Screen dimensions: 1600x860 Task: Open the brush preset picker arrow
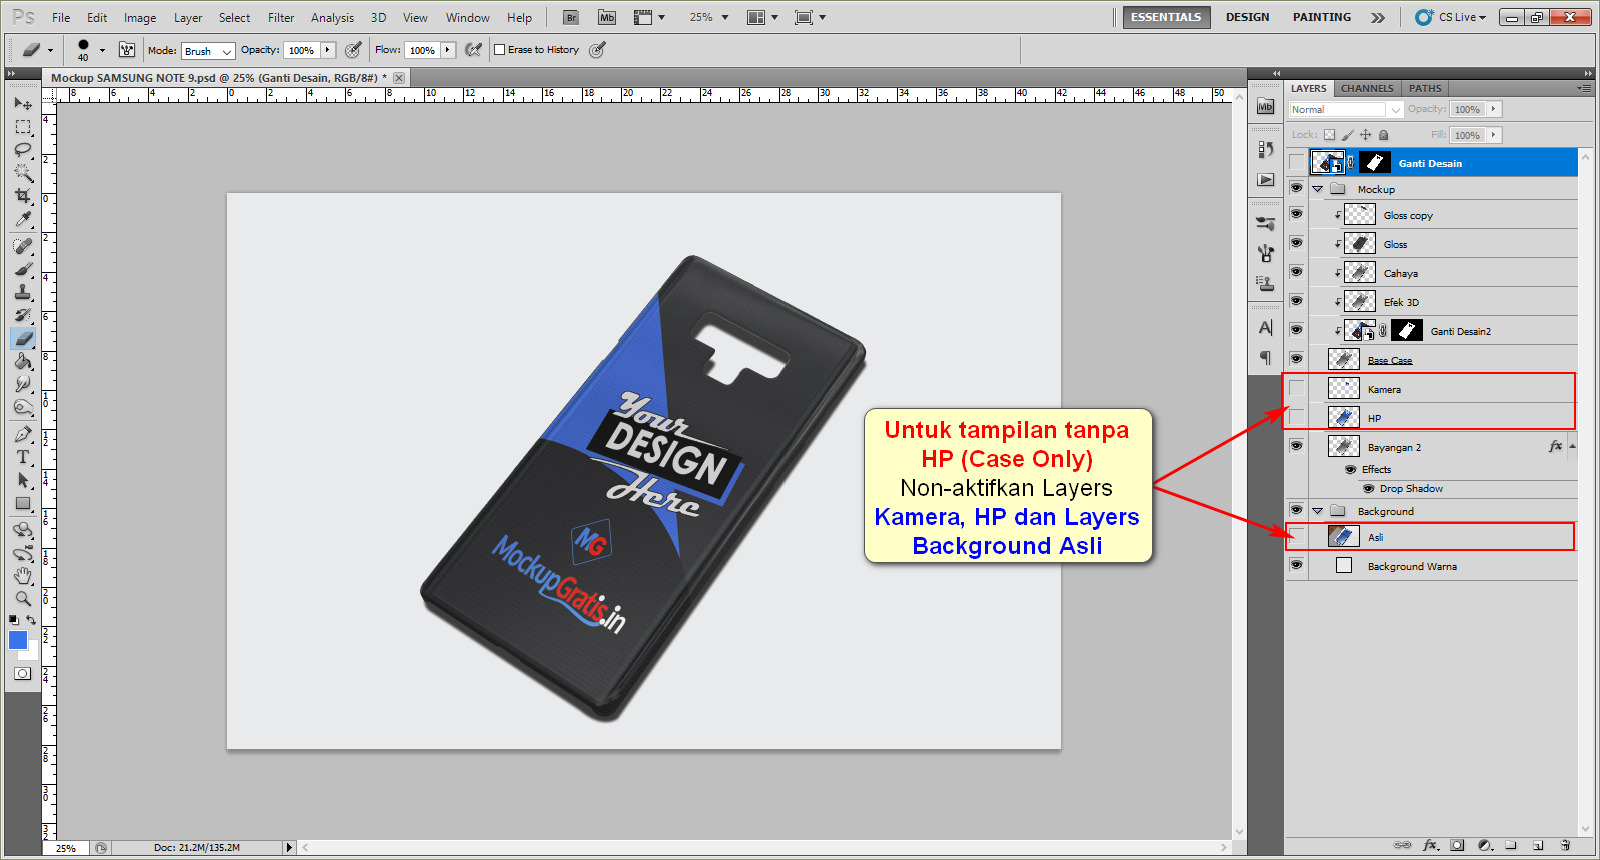click(102, 50)
